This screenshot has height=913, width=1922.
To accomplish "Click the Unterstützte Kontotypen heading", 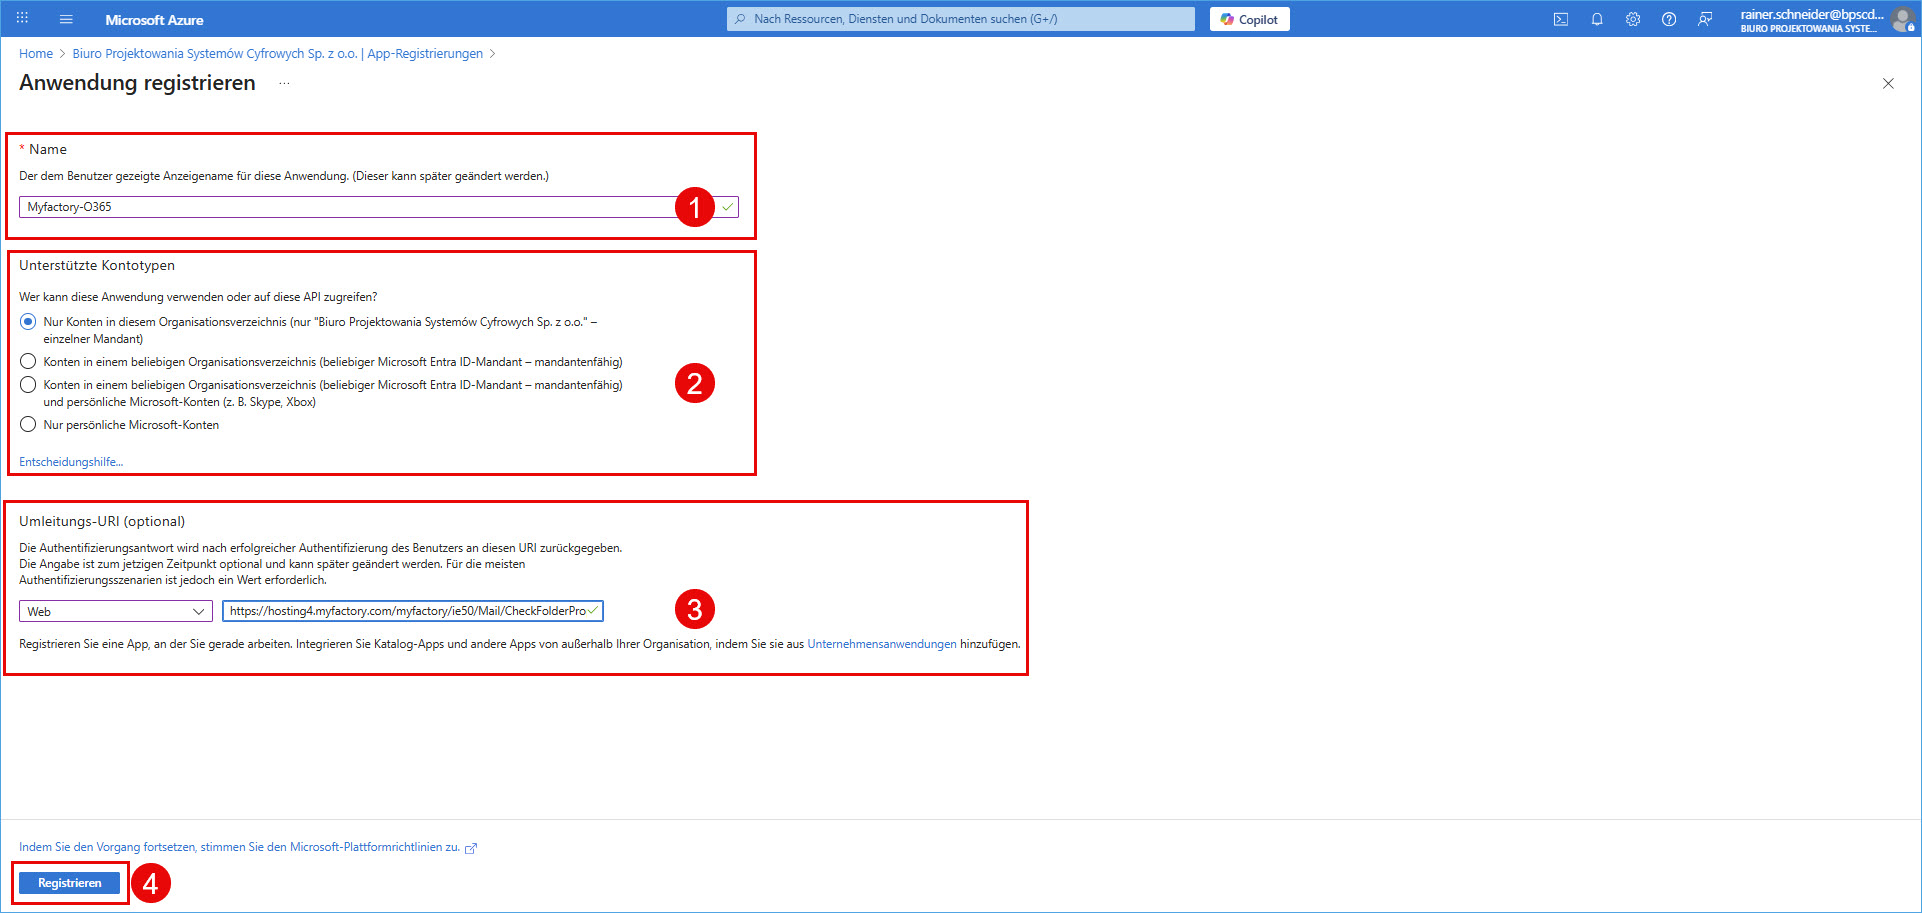I will click(x=97, y=265).
